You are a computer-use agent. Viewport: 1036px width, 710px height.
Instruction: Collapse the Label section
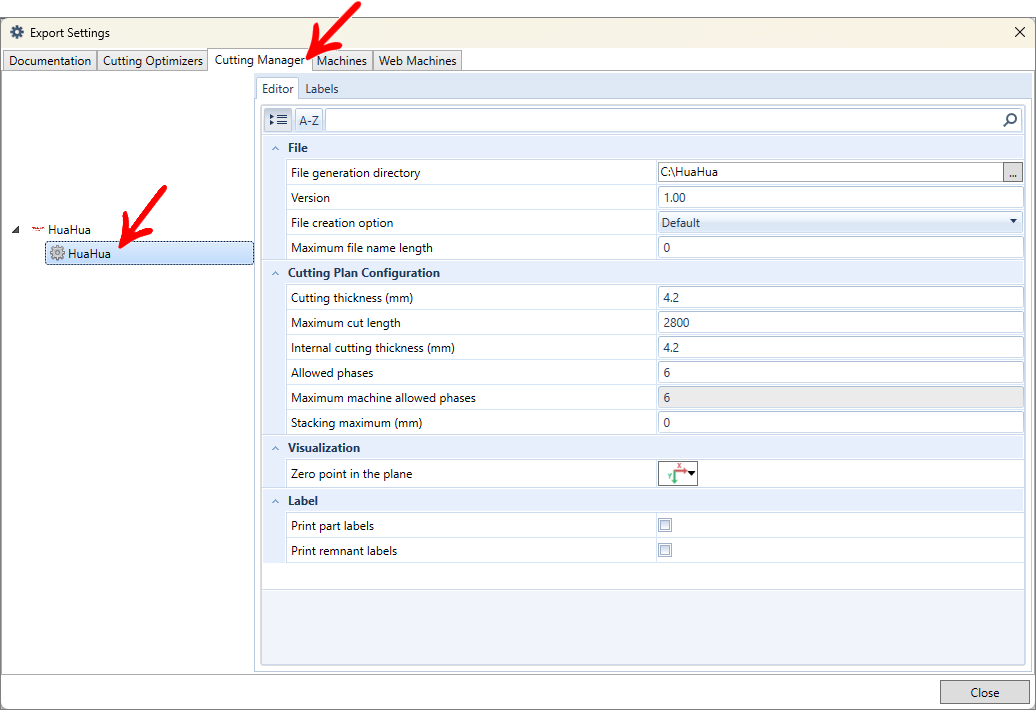pyautogui.click(x=276, y=501)
